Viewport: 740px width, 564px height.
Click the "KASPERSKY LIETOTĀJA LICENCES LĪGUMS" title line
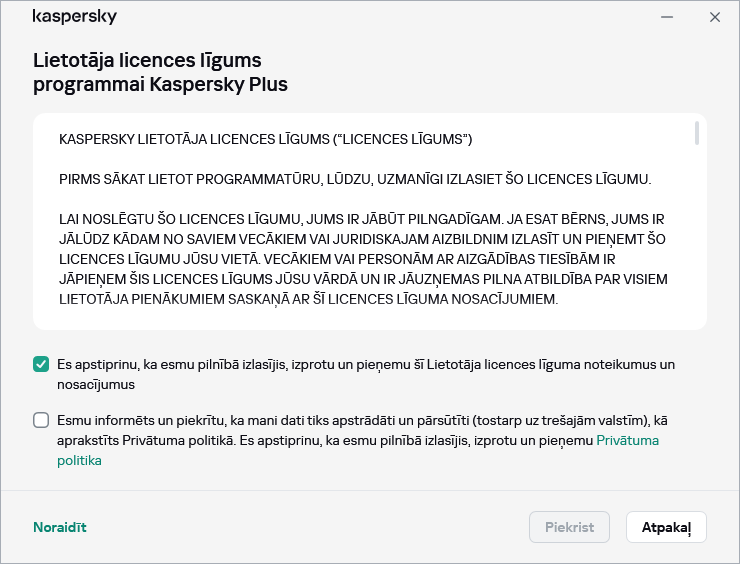click(x=265, y=138)
